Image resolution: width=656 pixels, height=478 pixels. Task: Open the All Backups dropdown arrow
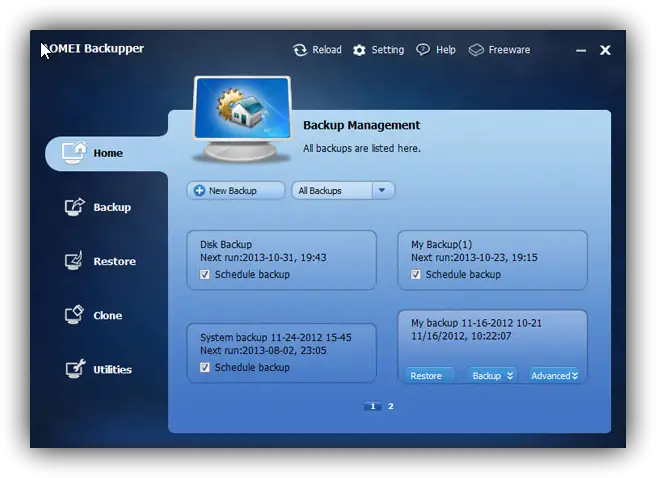pos(382,190)
